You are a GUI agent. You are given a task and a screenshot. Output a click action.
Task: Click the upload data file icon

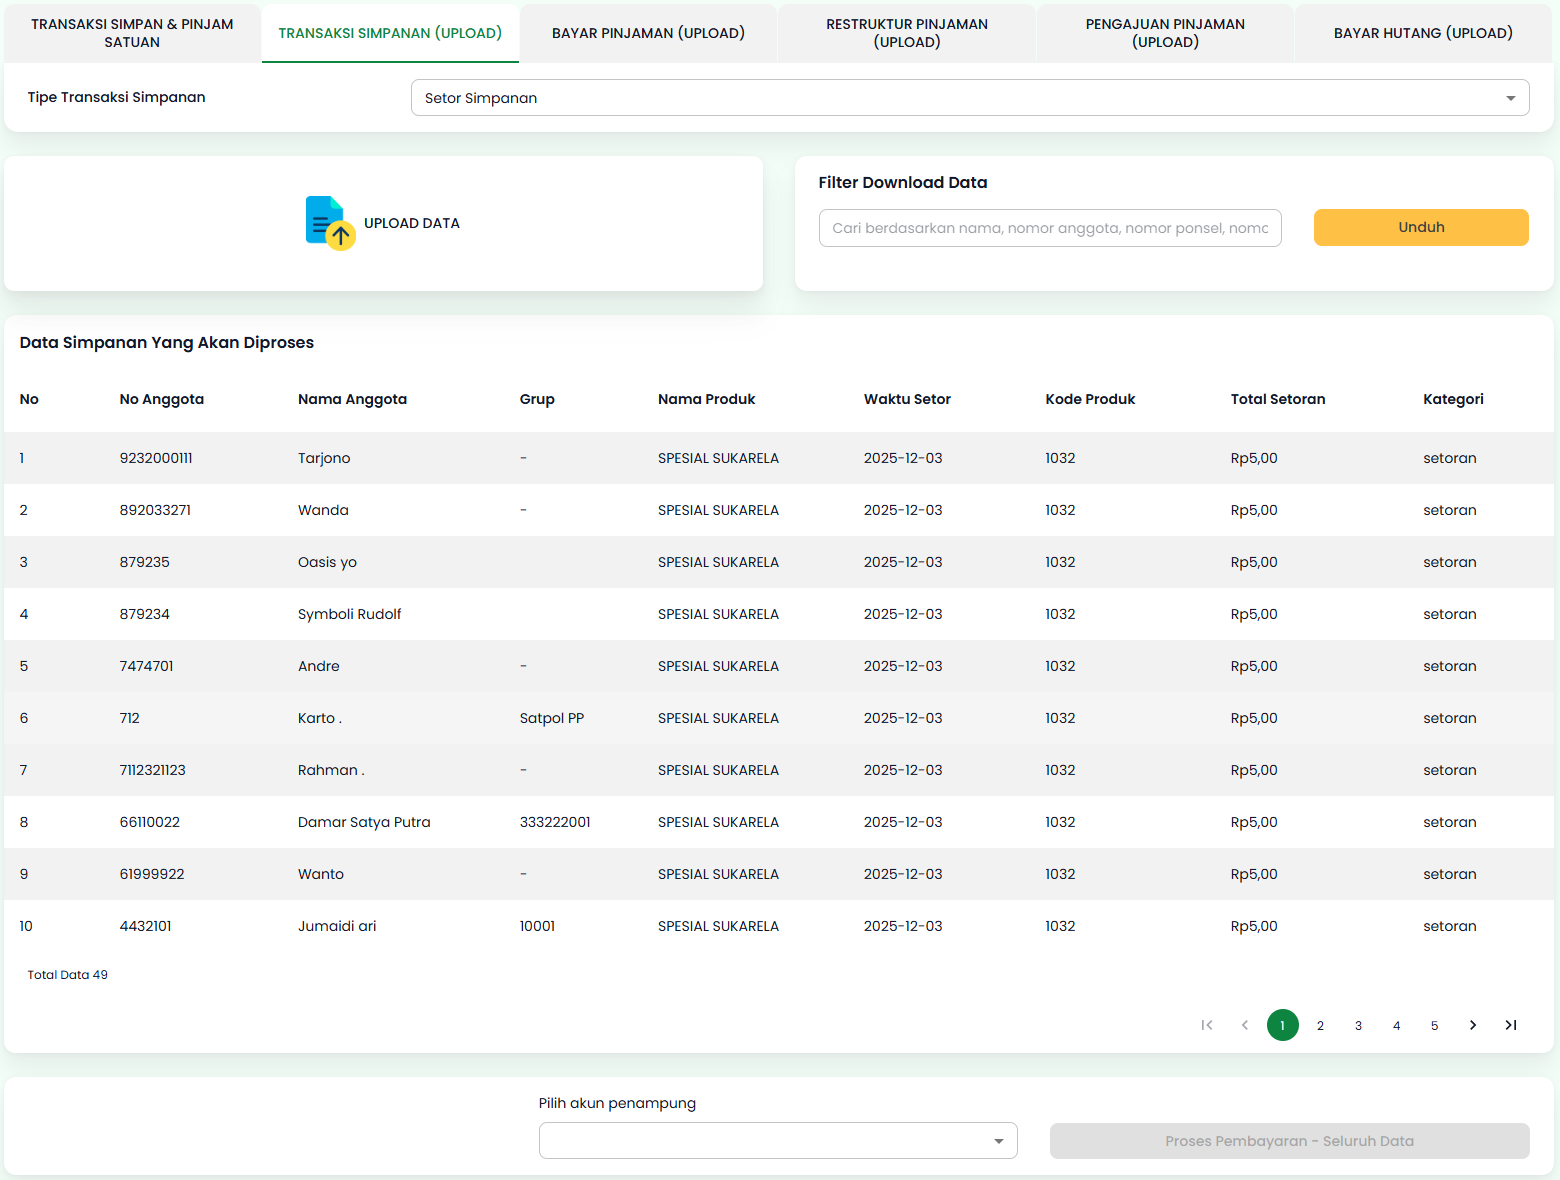click(x=329, y=223)
